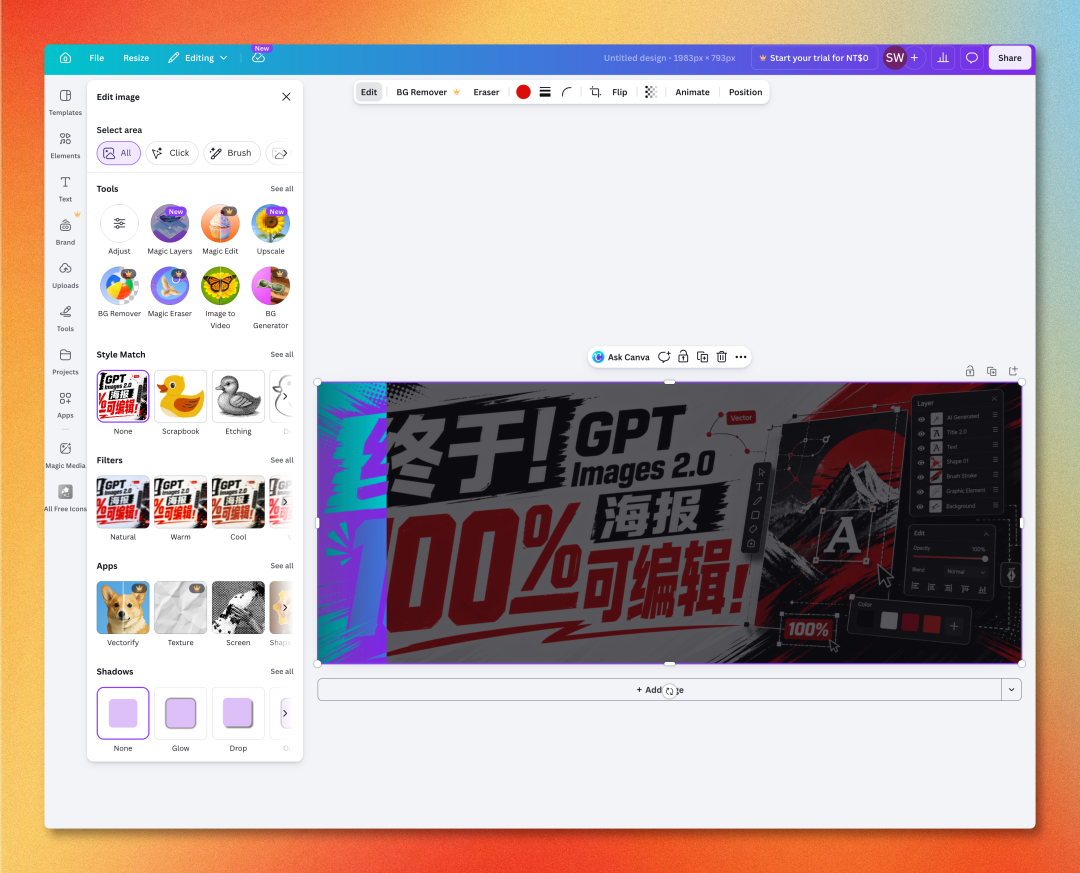Close the Edit image panel
The height and width of the screenshot is (873, 1080).
coord(287,97)
